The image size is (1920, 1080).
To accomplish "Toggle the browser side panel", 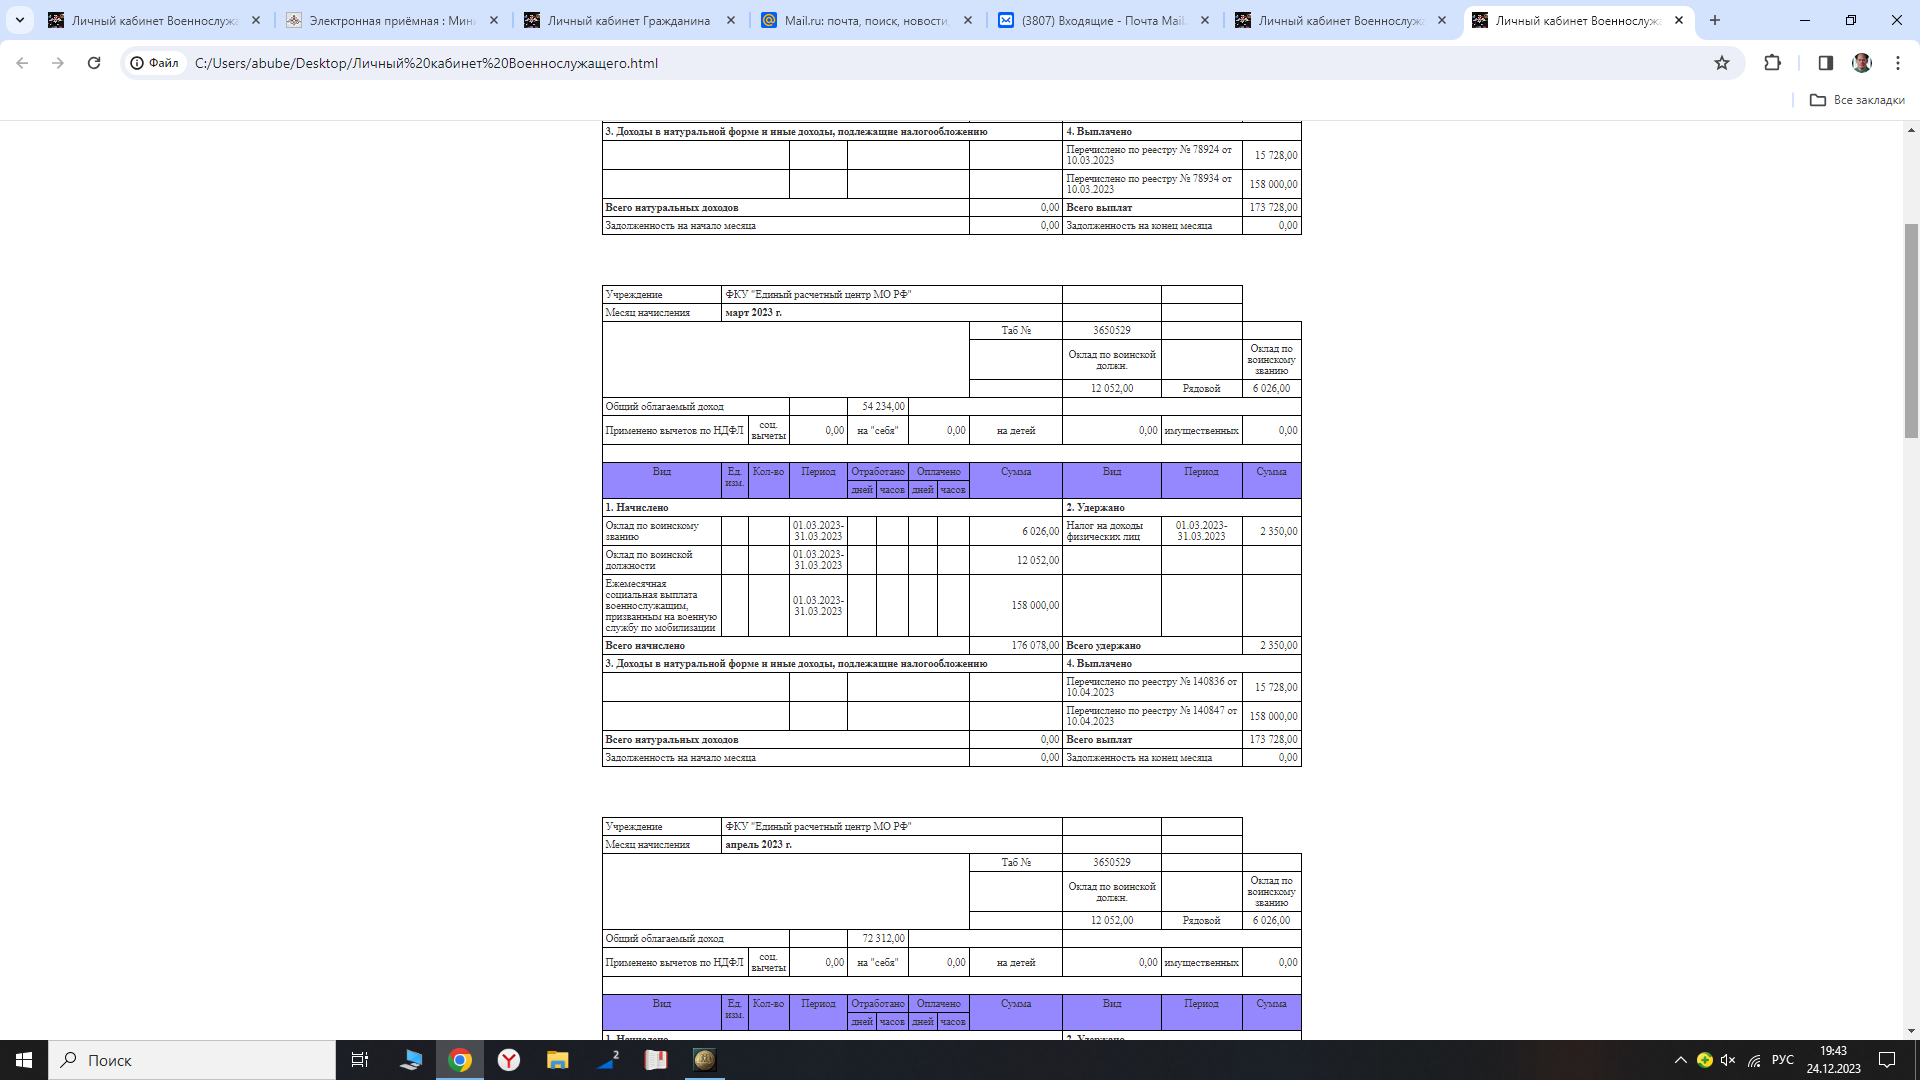I will (x=1825, y=63).
